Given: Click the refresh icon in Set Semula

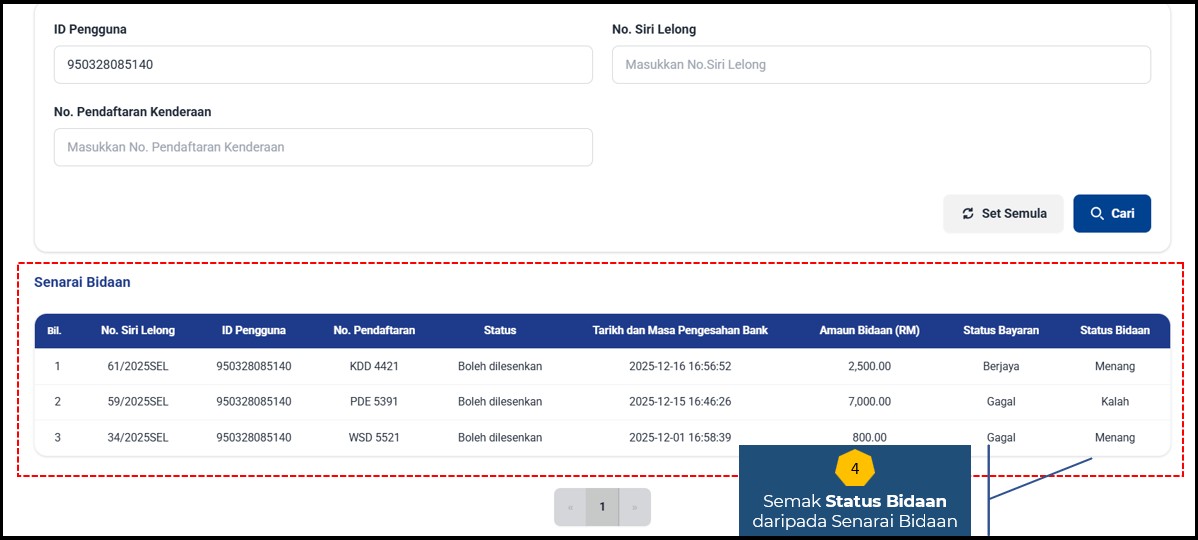Looking at the screenshot, I should [967, 214].
